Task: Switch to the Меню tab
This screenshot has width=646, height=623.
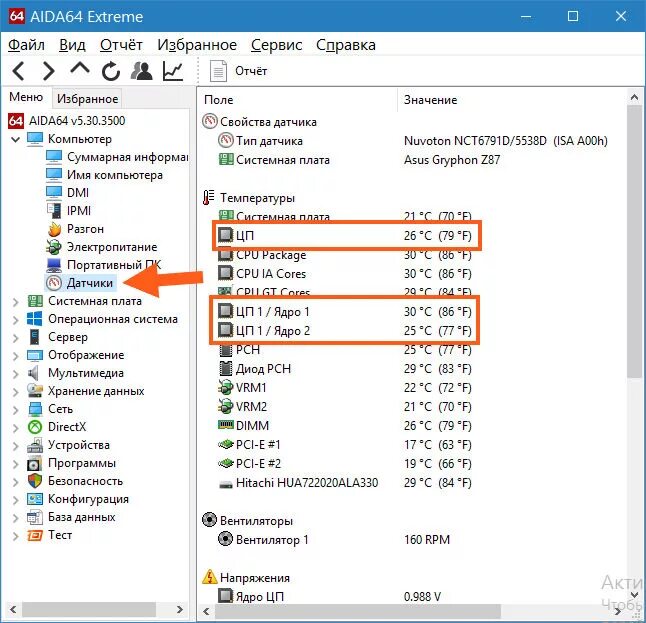Action: point(26,97)
